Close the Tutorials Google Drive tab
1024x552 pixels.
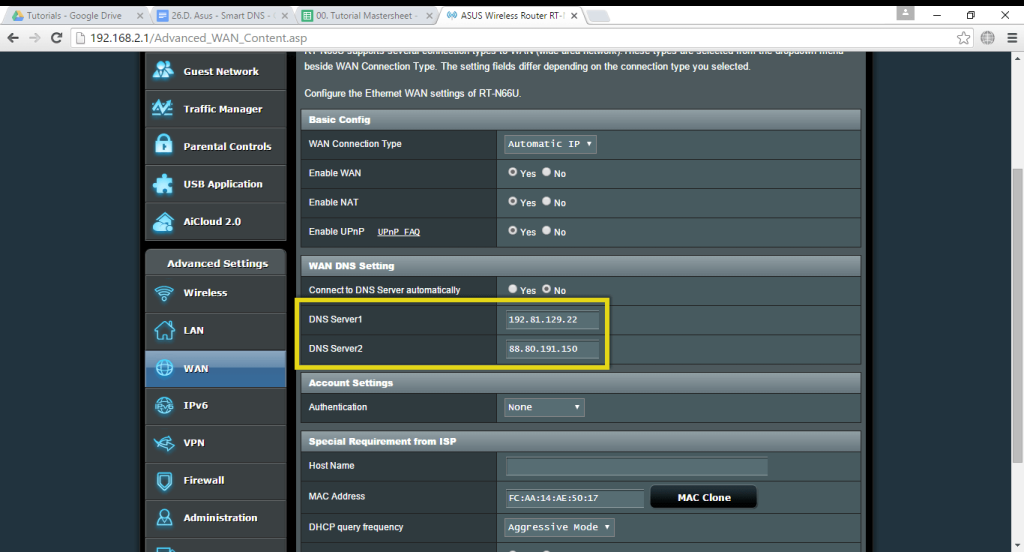tap(140, 16)
